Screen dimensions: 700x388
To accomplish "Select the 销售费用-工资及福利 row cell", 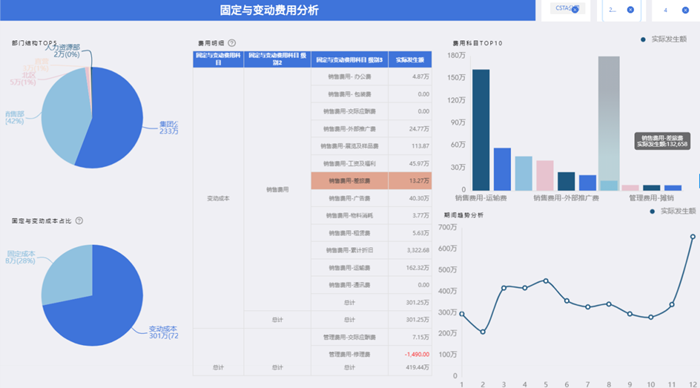I will click(x=350, y=163).
